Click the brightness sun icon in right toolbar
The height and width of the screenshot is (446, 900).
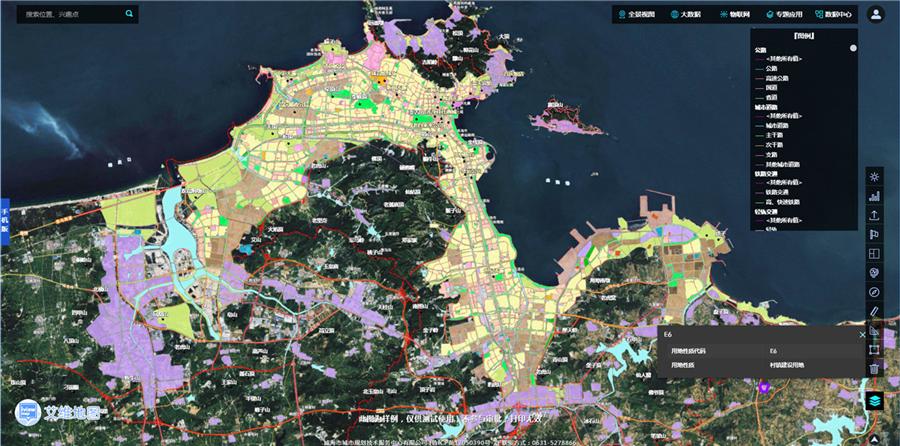click(874, 177)
